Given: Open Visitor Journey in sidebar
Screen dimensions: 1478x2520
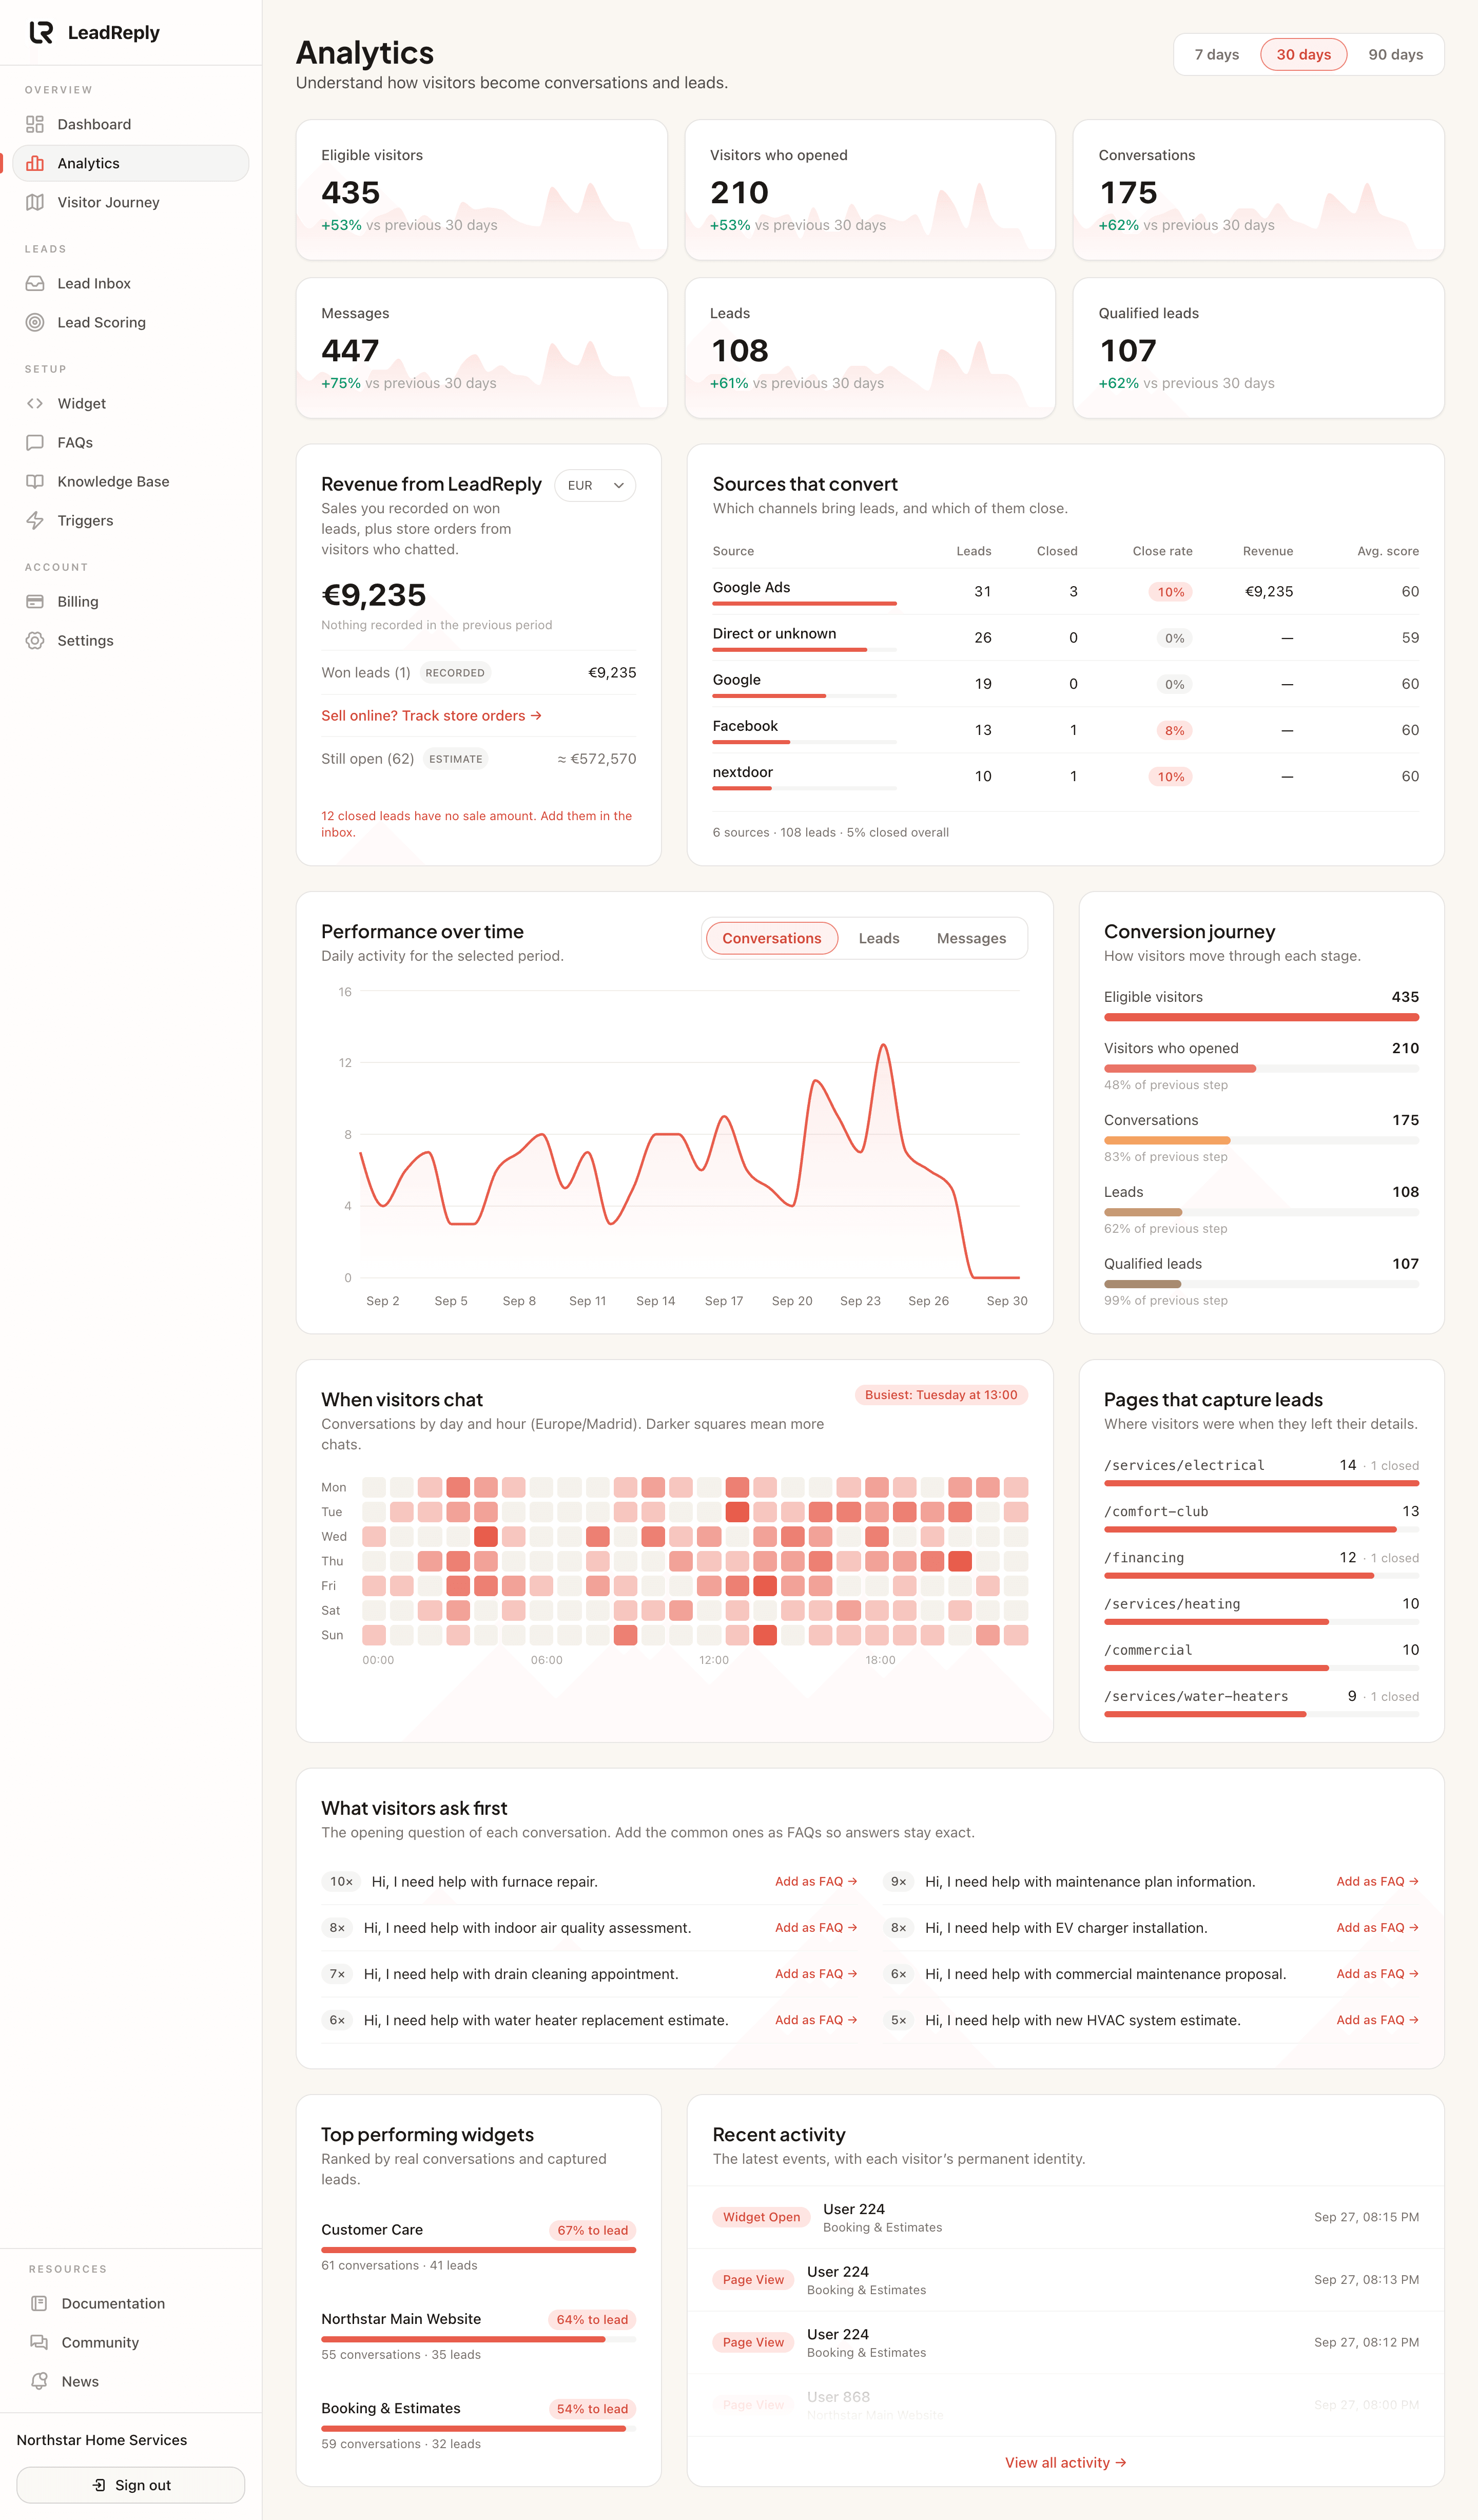Looking at the screenshot, I should pos(131,202).
